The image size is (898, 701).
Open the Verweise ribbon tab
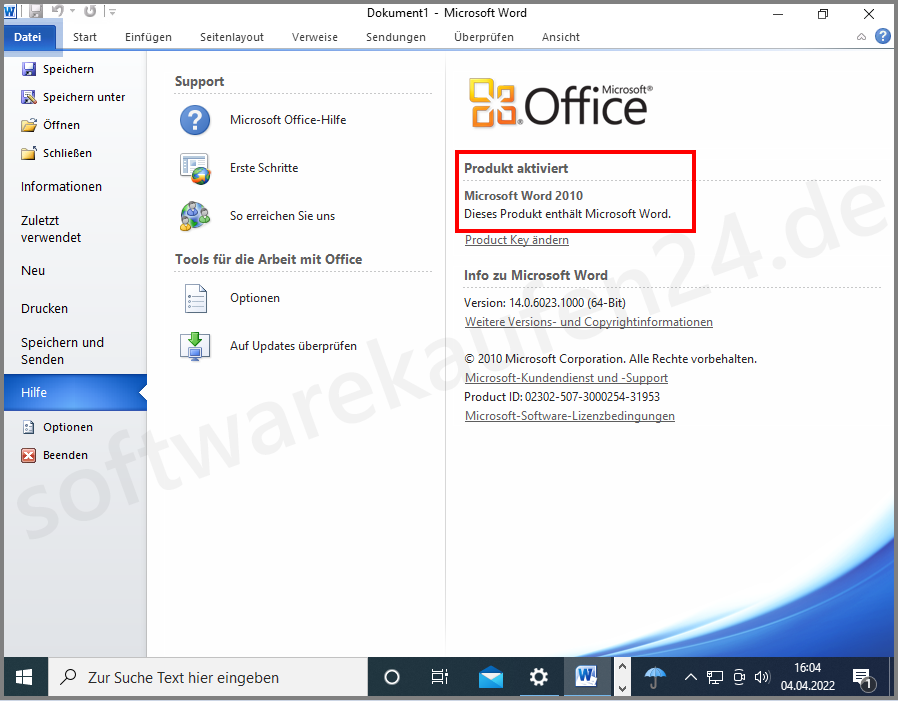click(x=314, y=37)
